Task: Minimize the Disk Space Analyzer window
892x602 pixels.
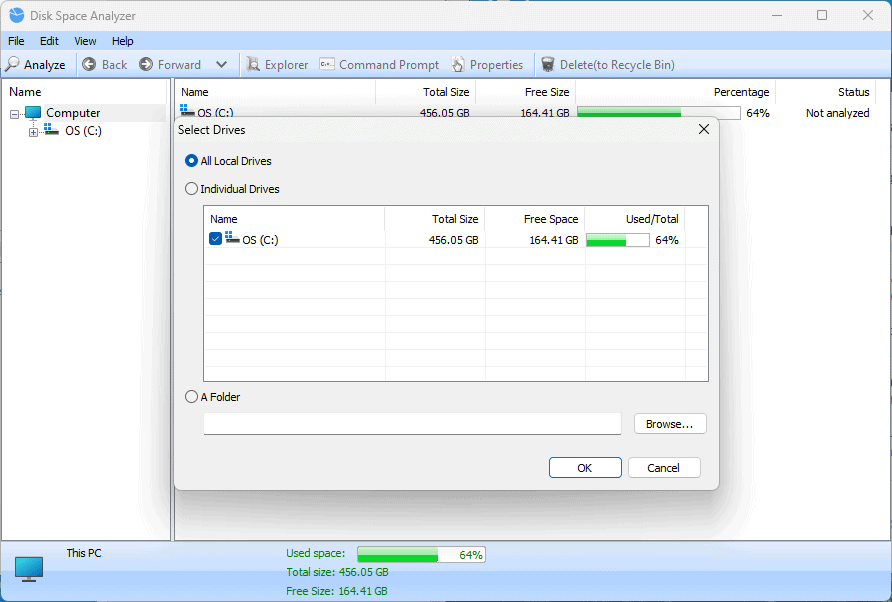Action: pos(777,15)
